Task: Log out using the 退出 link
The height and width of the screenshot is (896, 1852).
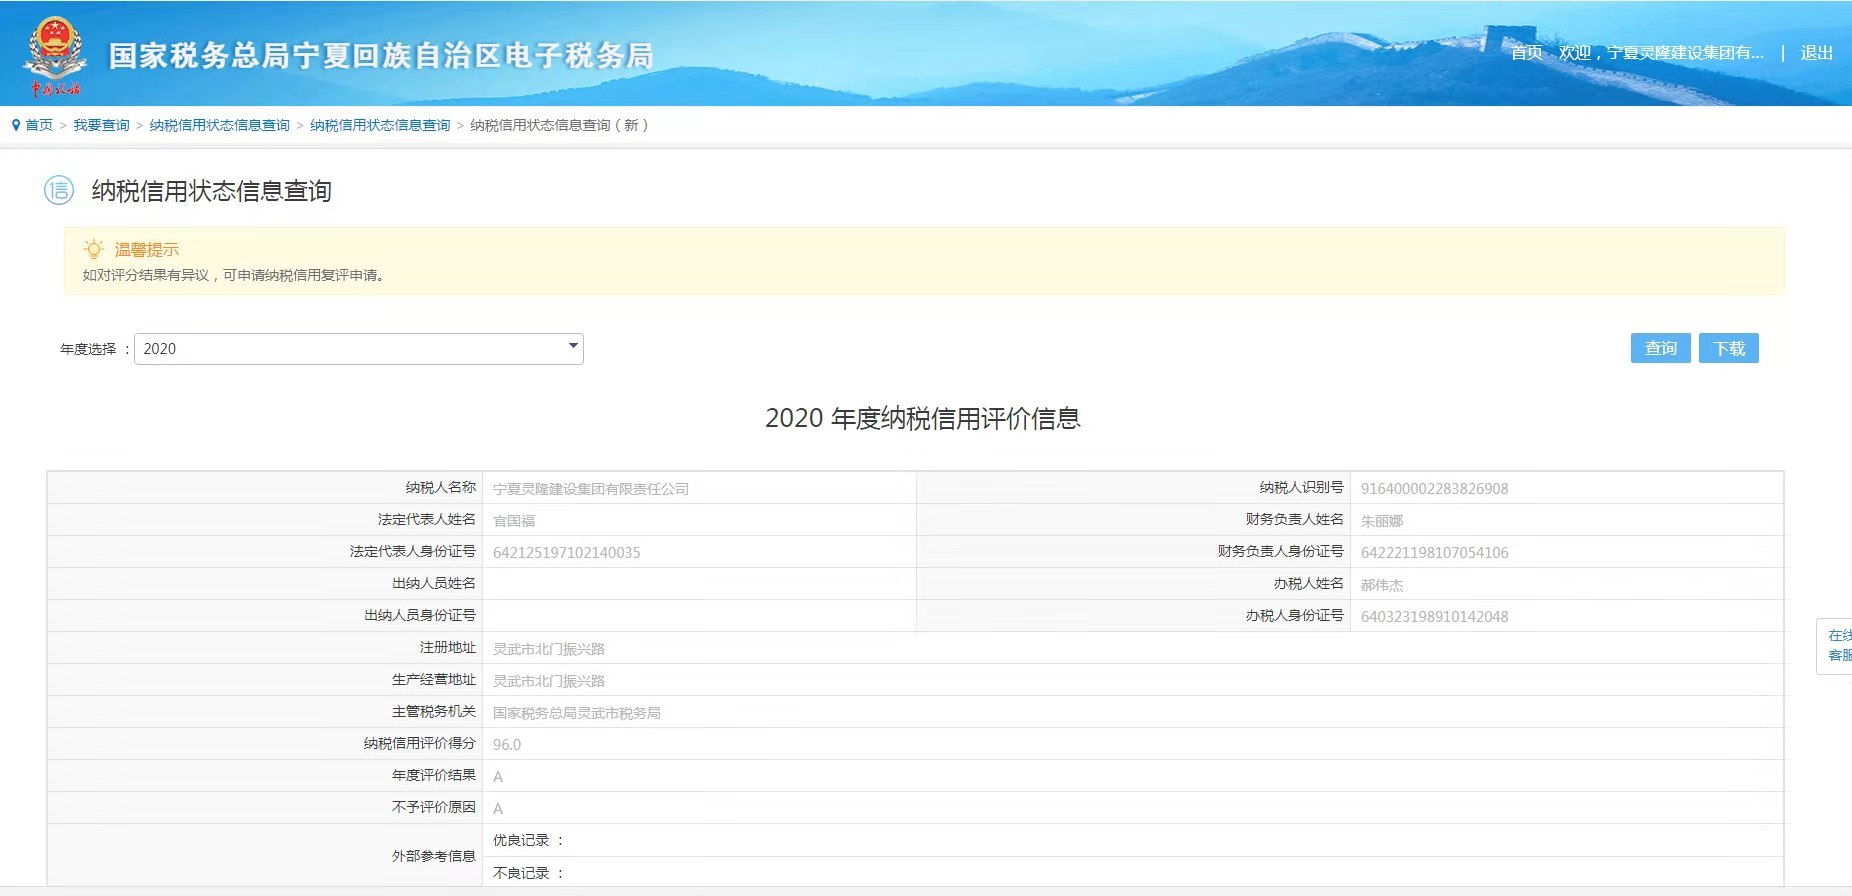Action: (x=1816, y=53)
